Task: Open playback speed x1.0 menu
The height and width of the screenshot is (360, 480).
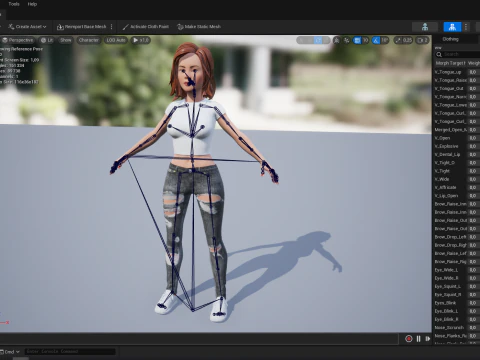Action: click(141, 40)
